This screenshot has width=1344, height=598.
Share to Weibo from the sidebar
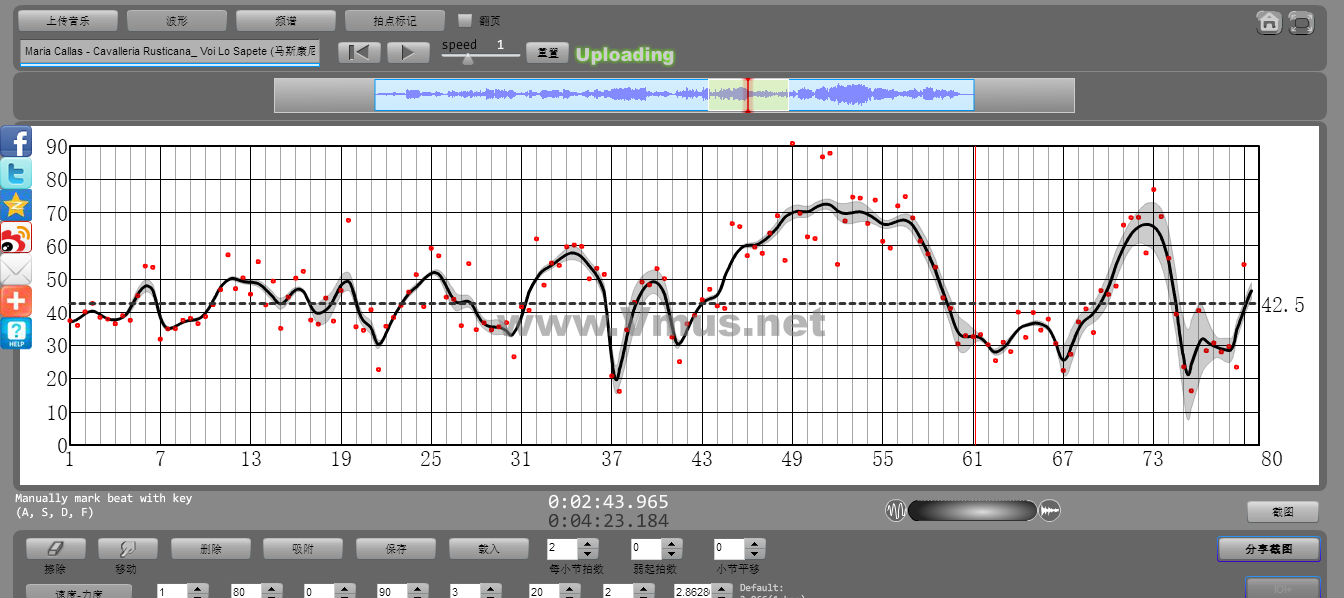pos(16,237)
